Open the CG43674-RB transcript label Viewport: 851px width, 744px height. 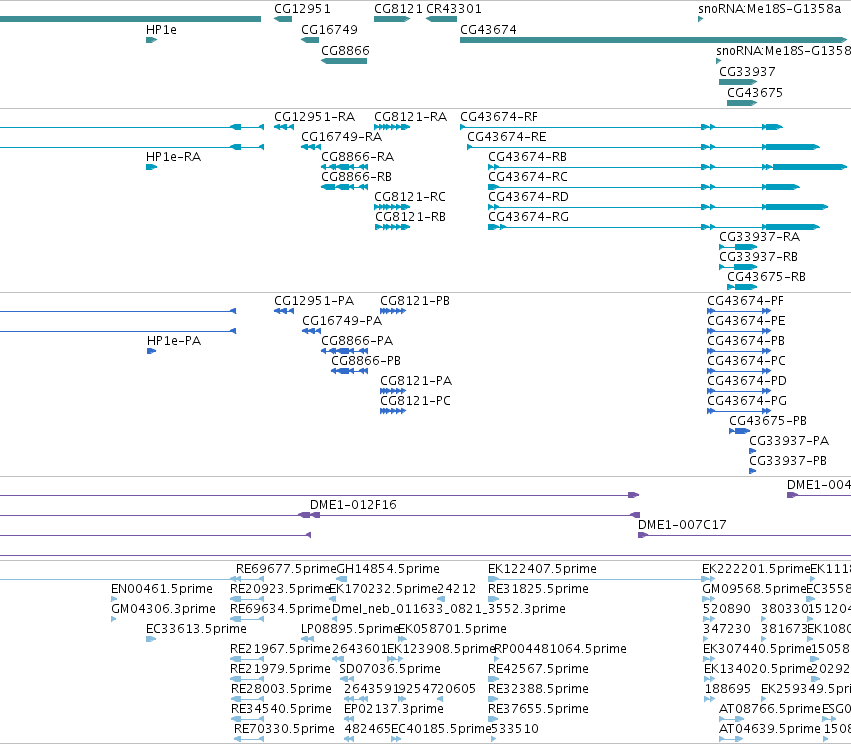pyautogui.click(x=527, y=157)
